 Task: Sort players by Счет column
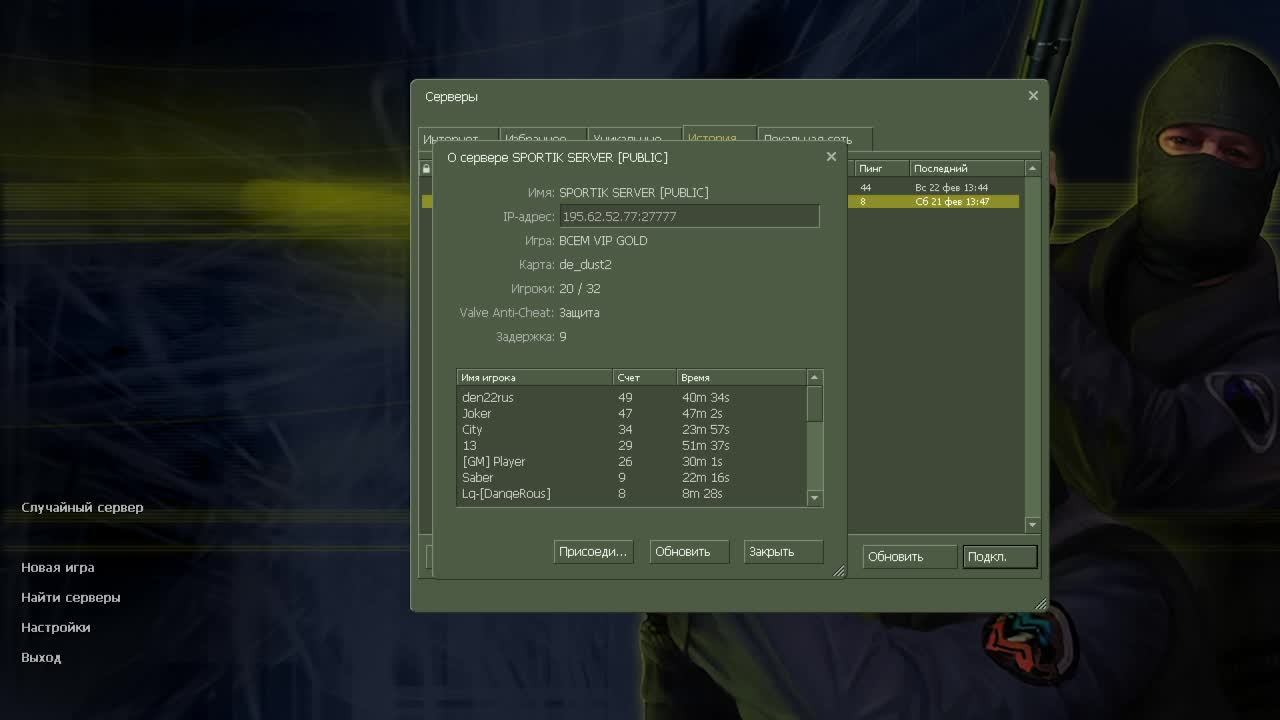click(x=645, y=378)
